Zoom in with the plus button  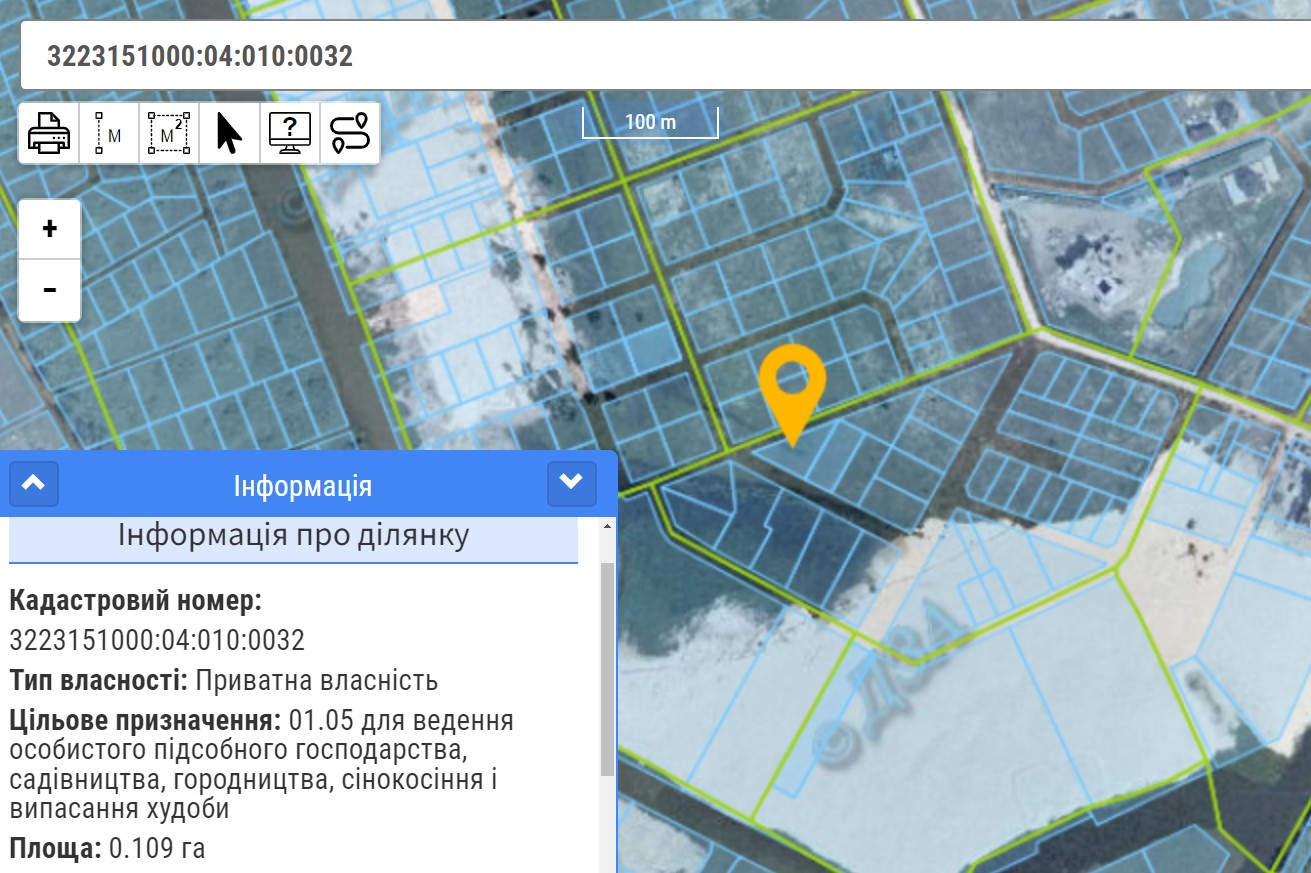pos(49,229)
